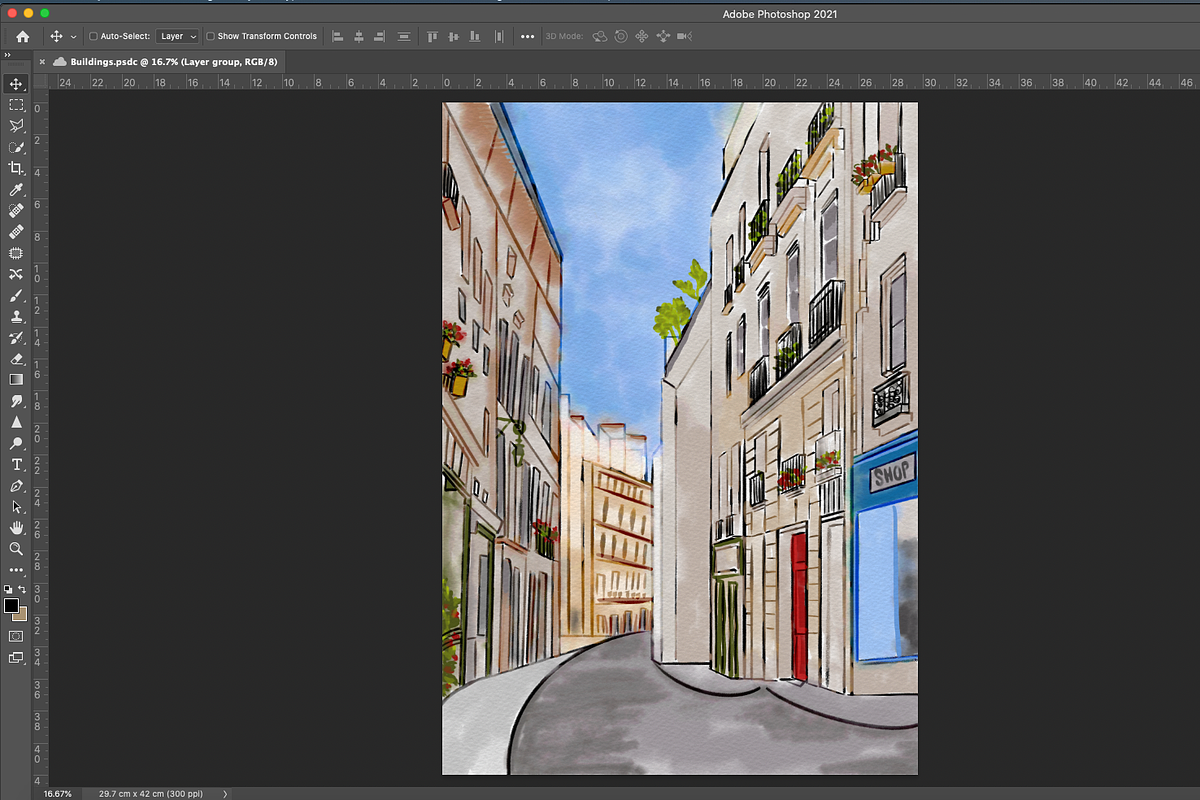Select the Path Selection arrow tool
The image size is (1200, 800).
coord(16,507)
